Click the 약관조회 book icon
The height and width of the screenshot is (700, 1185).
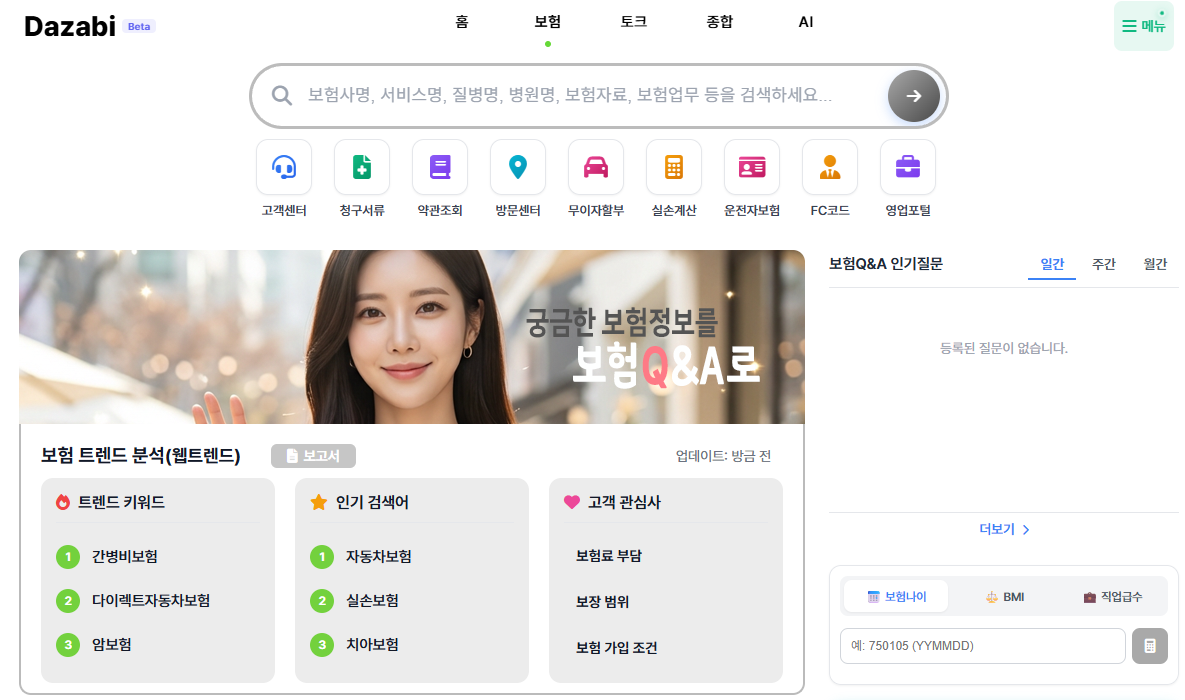[440, 167]
